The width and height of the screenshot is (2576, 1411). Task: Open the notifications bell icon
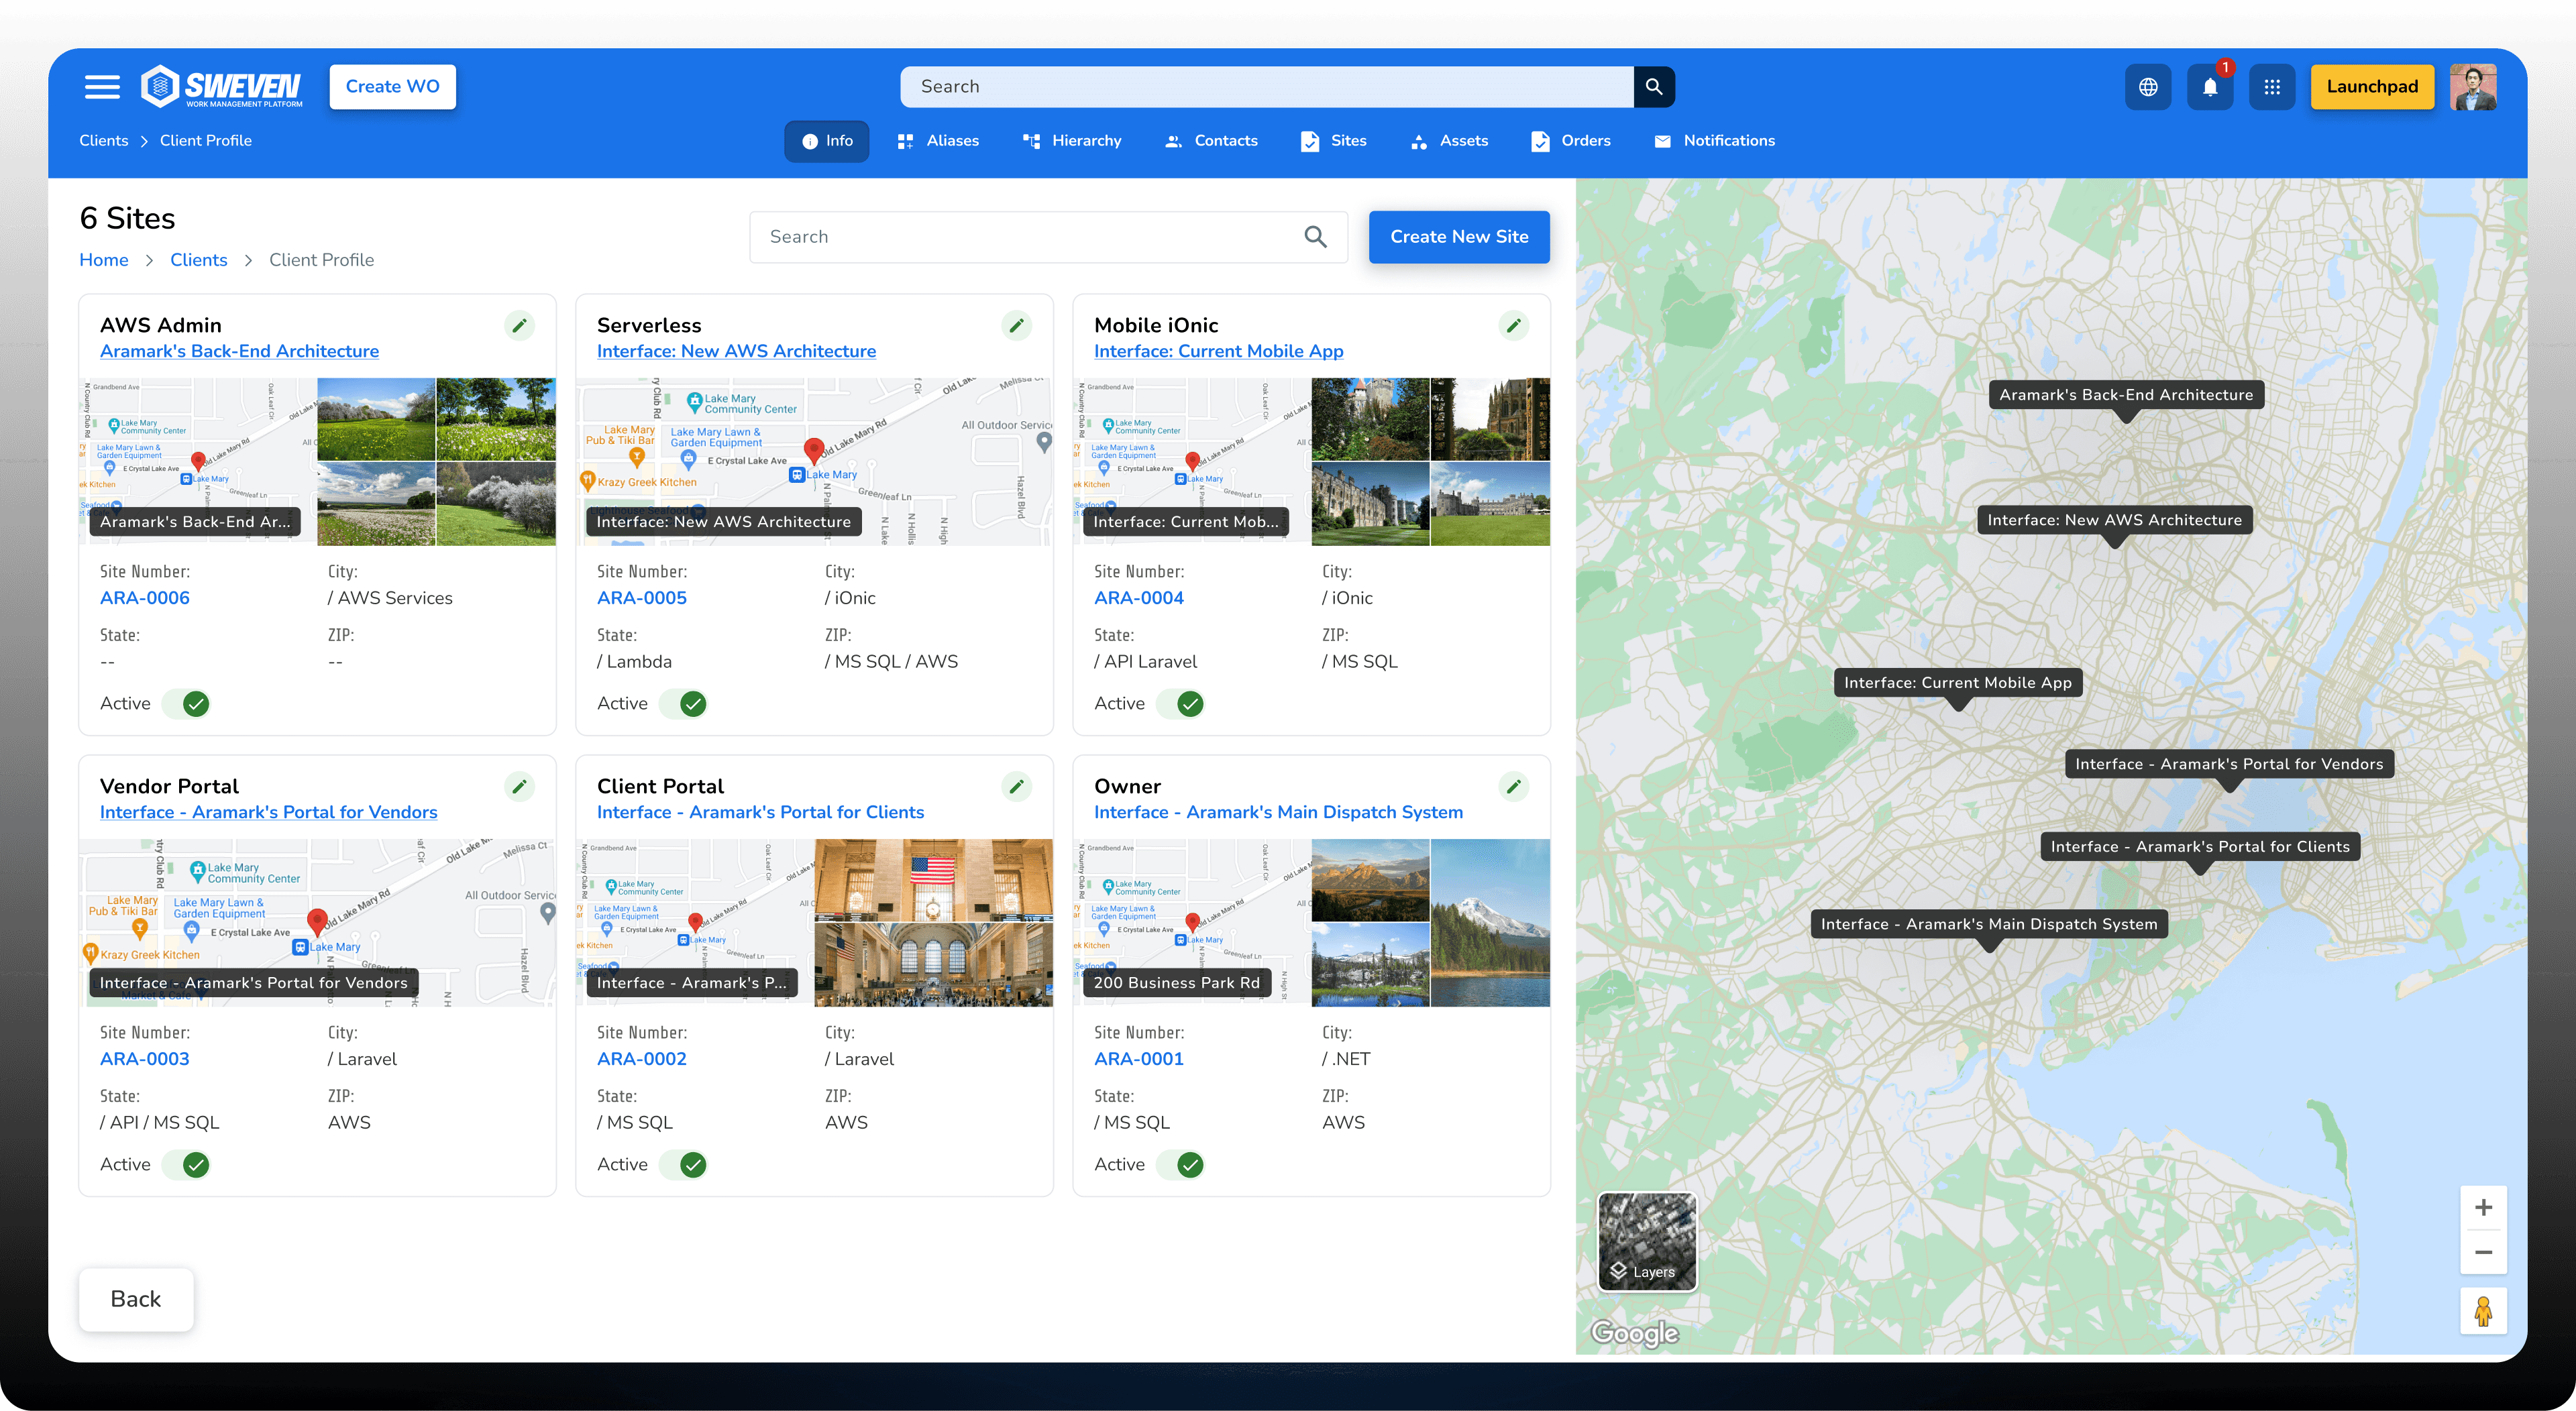2210,87
